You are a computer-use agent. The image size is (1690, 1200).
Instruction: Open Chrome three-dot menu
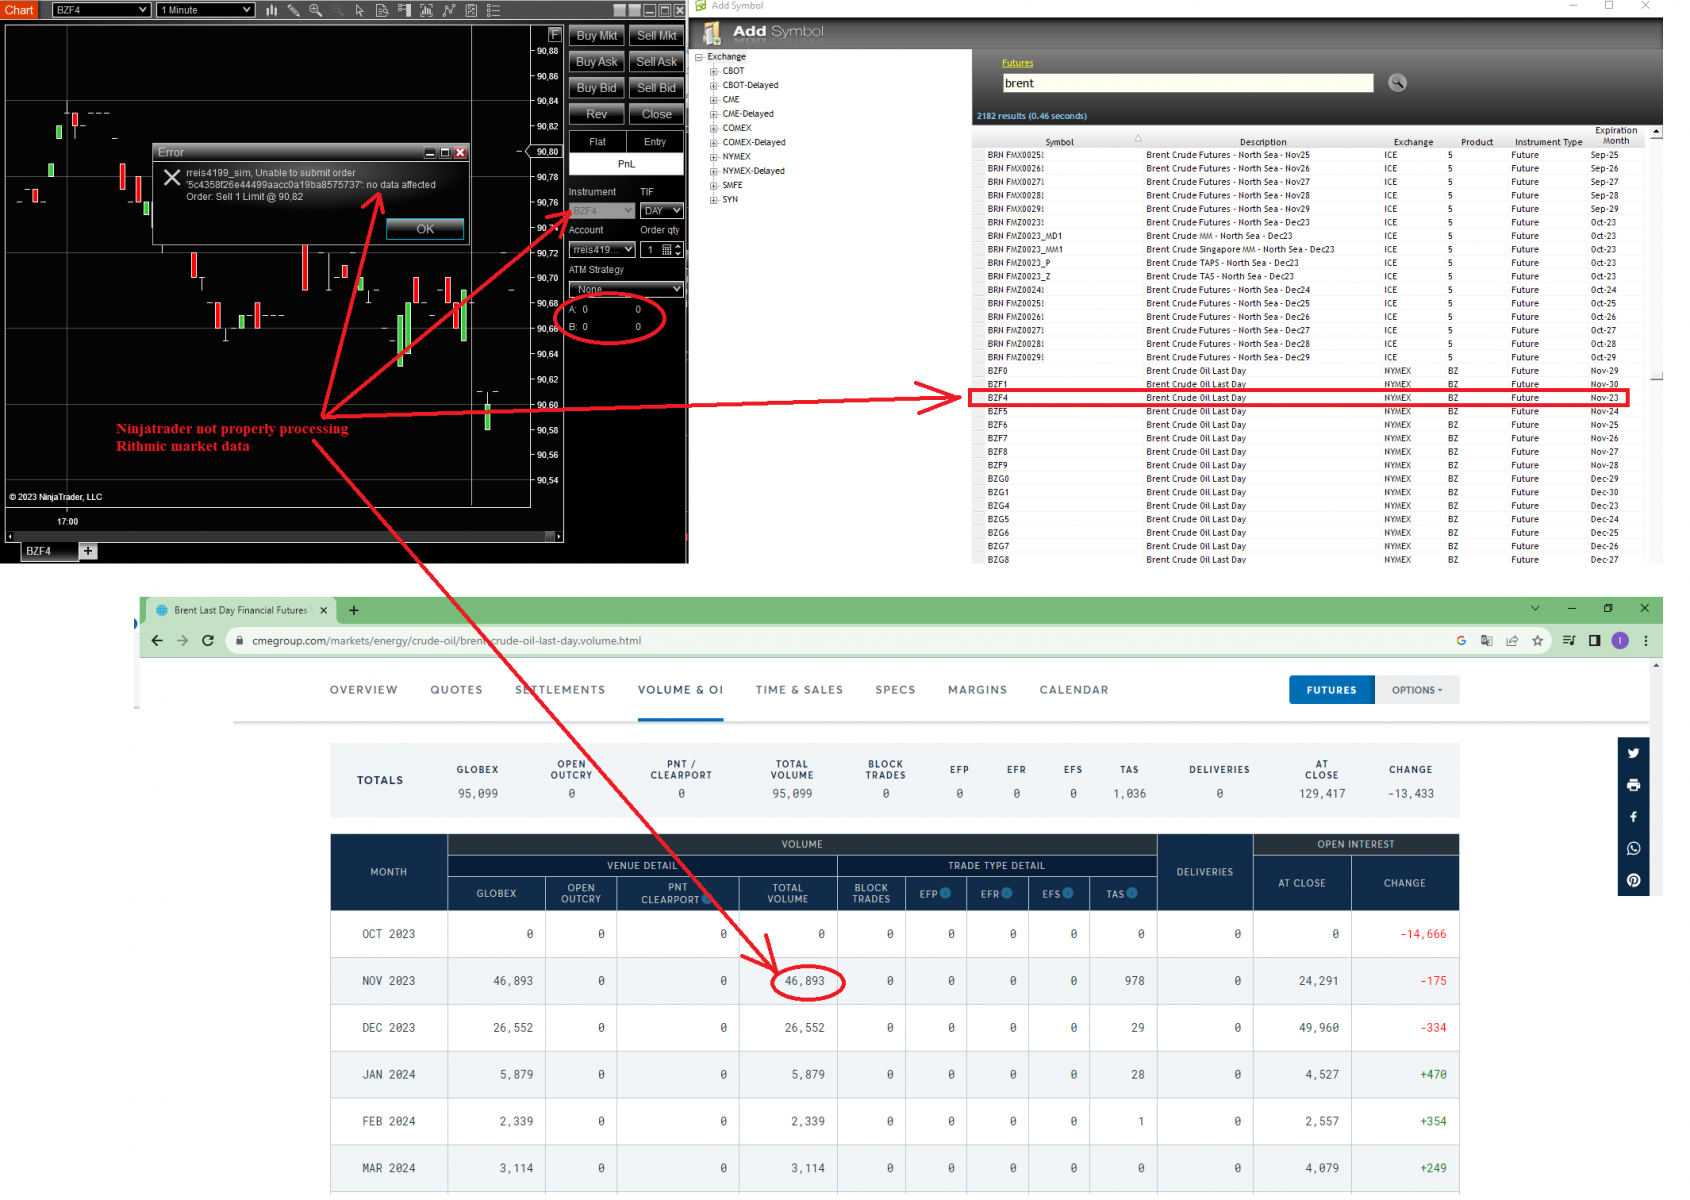coord(1646,641)
